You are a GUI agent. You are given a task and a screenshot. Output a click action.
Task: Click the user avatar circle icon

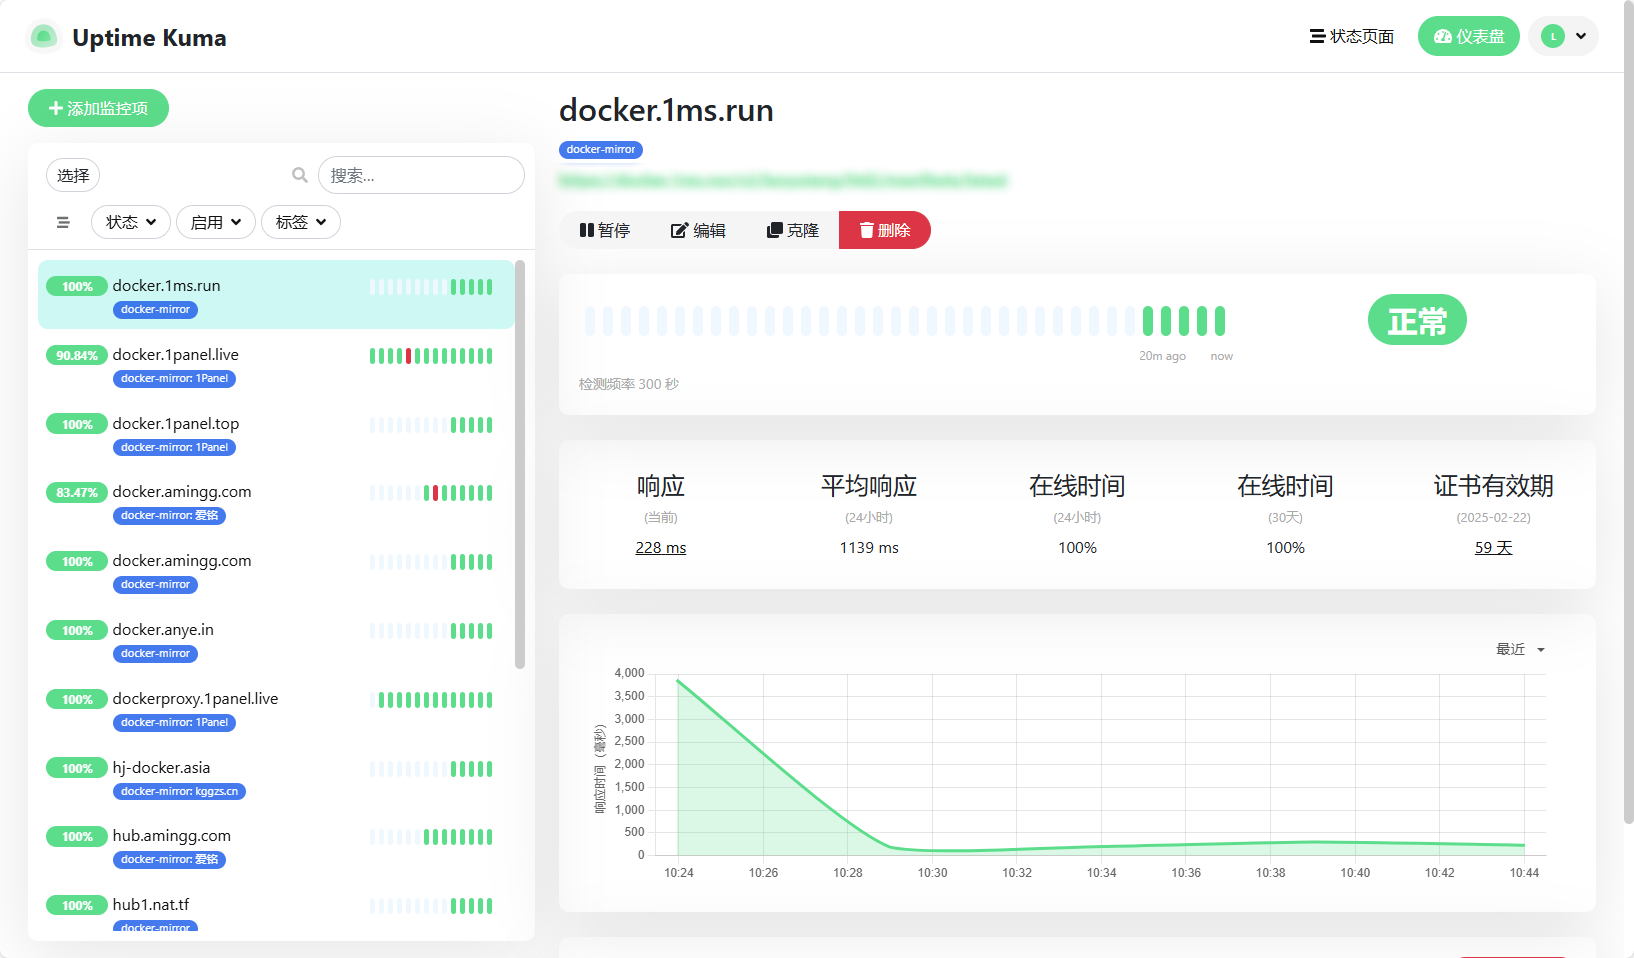point(1553,36)
